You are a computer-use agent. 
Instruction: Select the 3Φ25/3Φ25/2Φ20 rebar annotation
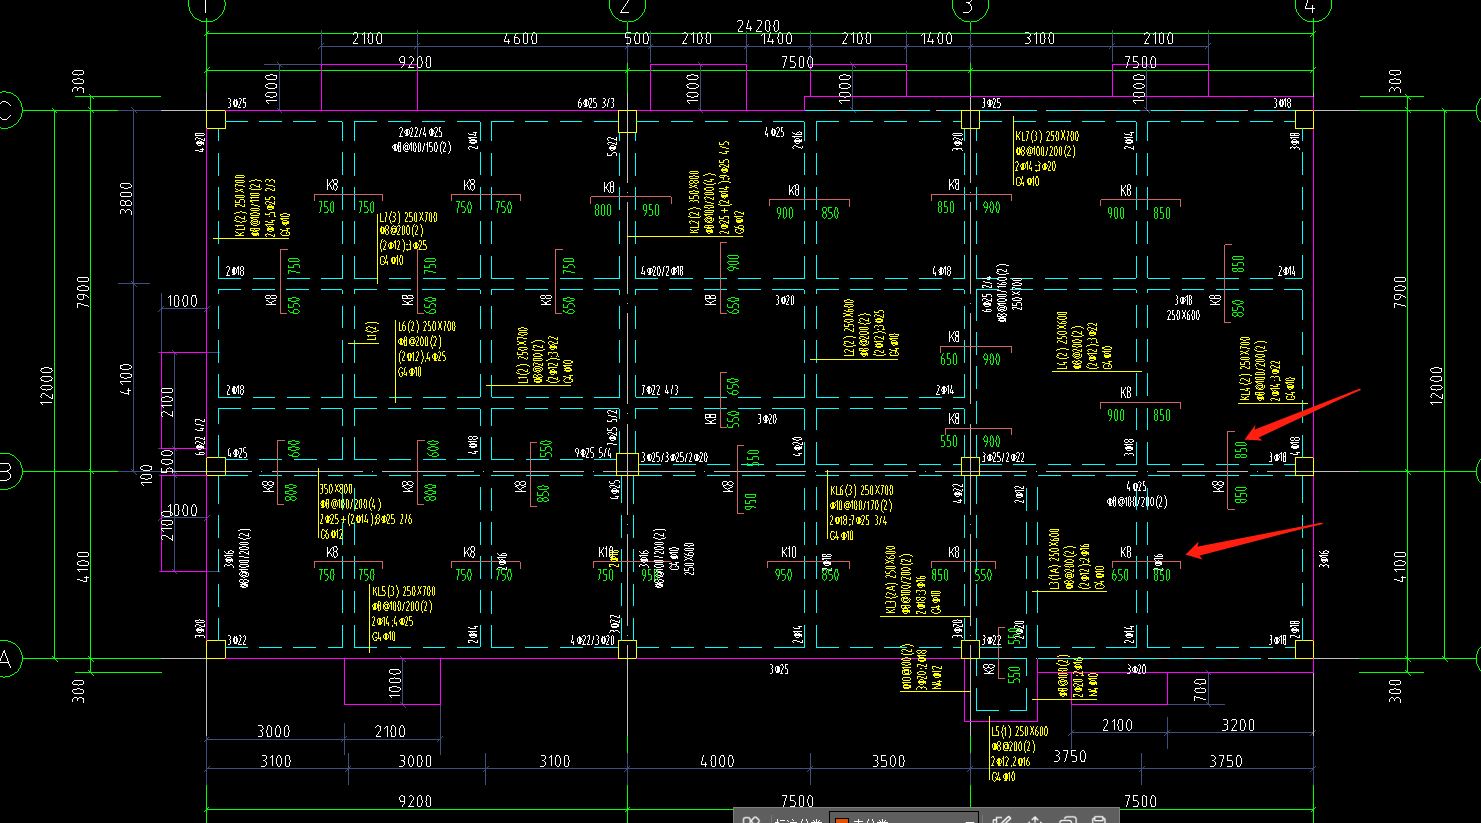point(674,458)
